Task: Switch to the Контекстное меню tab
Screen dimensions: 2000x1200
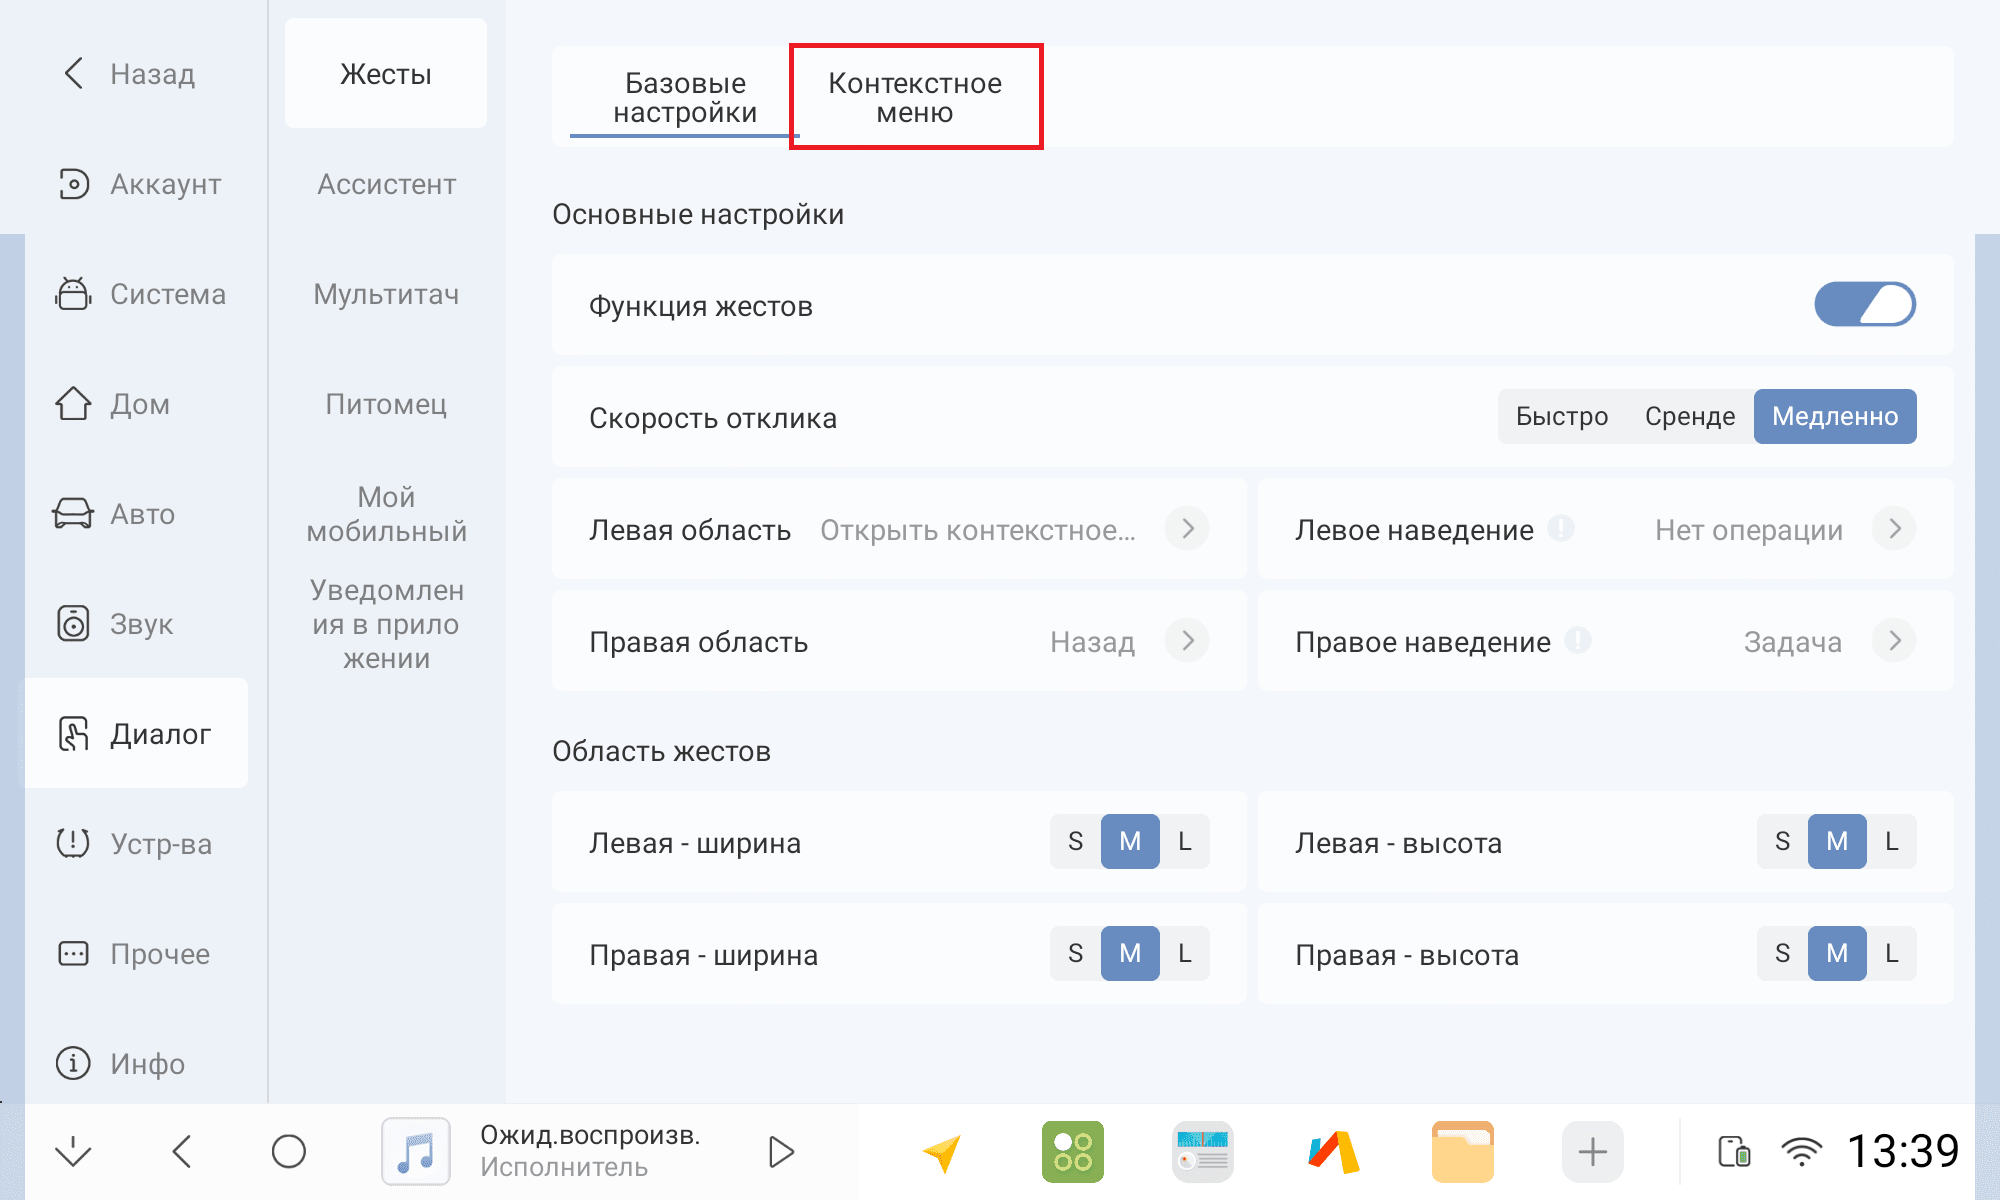Action: click(915, 97)
